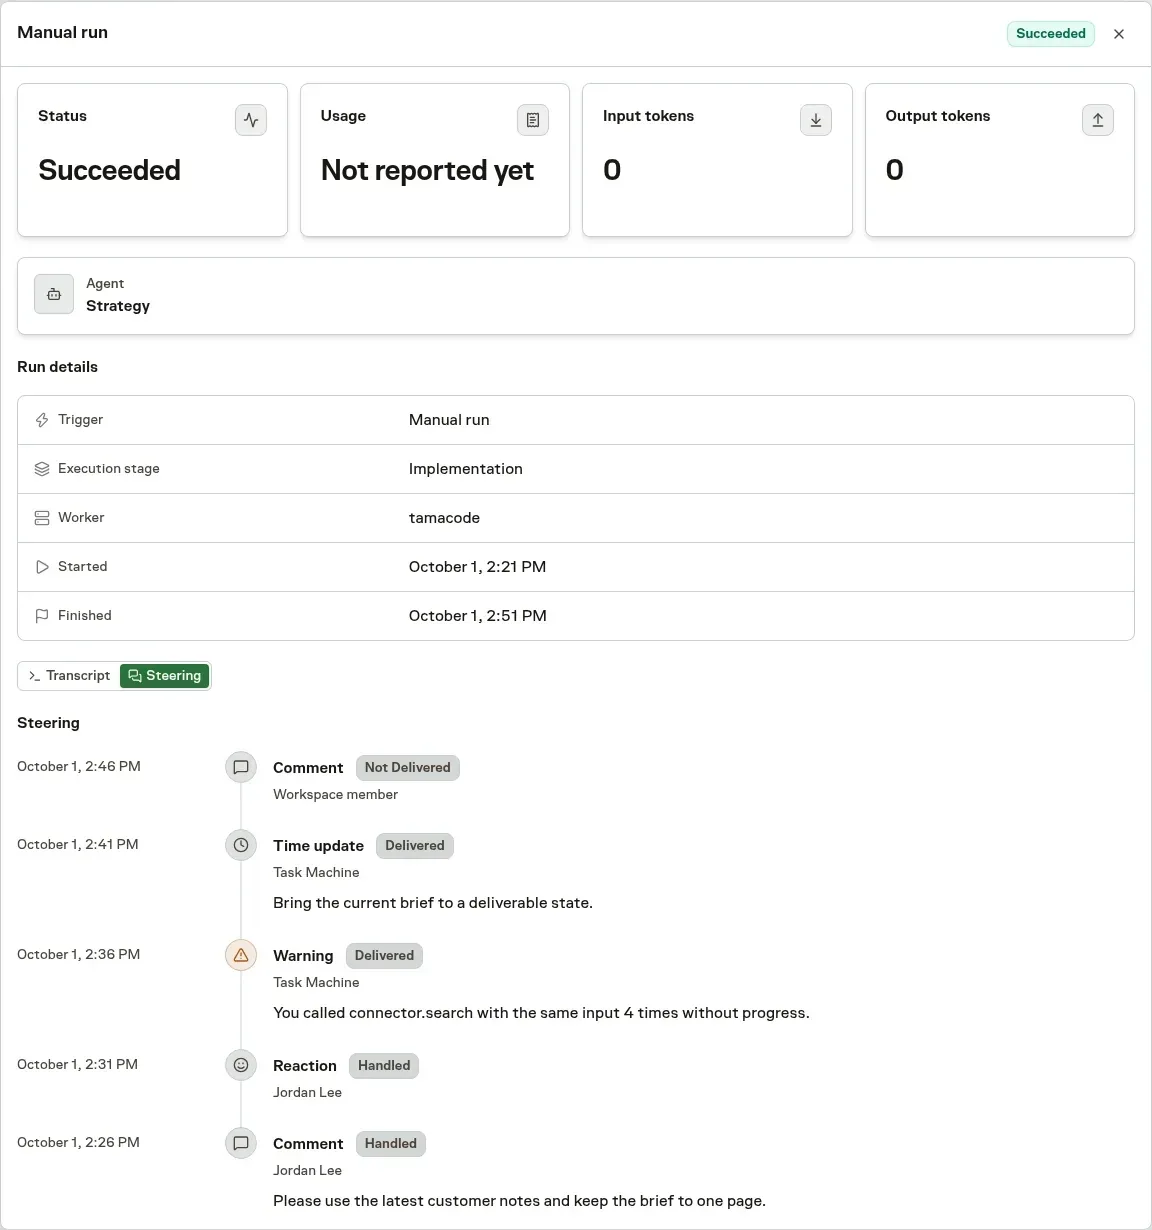
Task: Click the October 1, 2:36 PM timestamp
Action: pos(79,954)
